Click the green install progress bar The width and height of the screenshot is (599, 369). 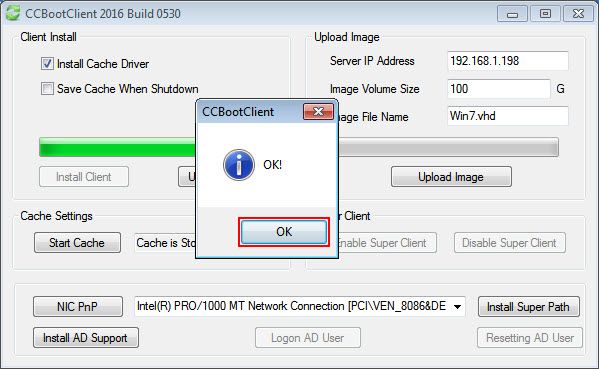[x=118, y=147]
